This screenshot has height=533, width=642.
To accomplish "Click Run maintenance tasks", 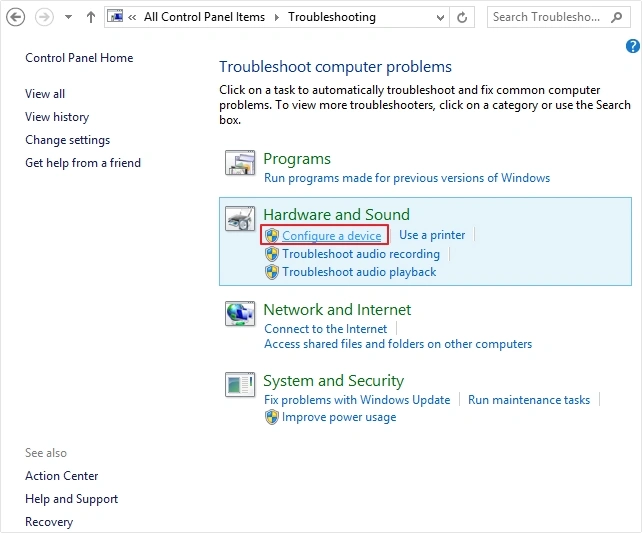I will [529, 400].
